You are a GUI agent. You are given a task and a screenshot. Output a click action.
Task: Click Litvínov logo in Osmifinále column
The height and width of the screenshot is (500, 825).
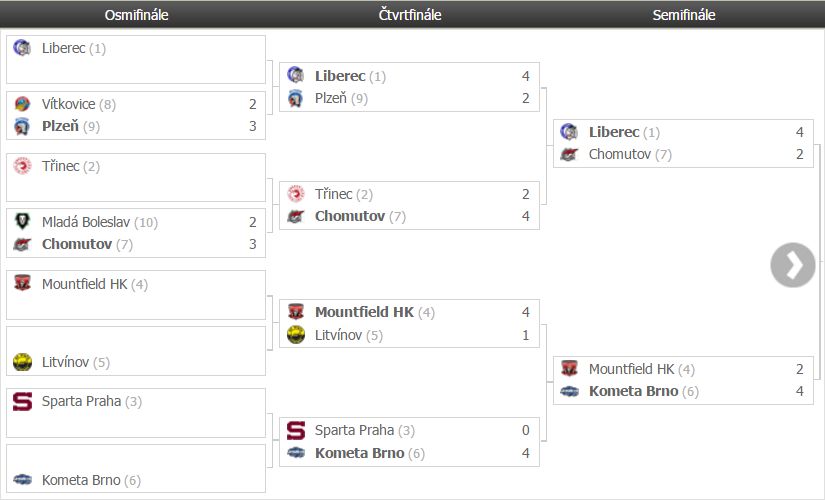[22, 362]
